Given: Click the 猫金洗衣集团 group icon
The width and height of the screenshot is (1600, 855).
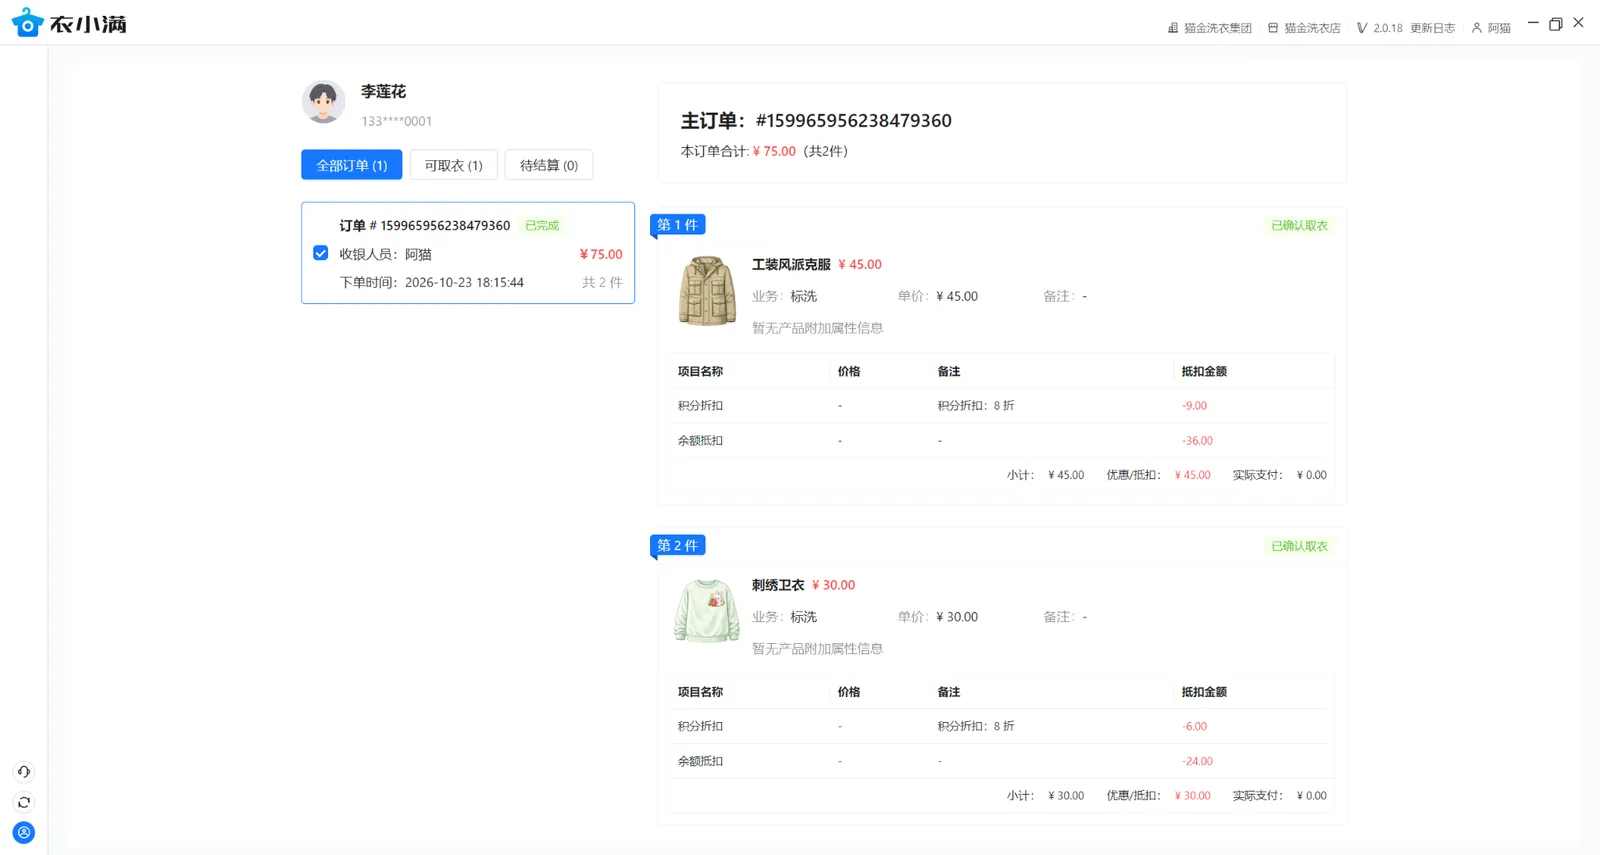Looking at the screenshot, I should [1173, 28].
